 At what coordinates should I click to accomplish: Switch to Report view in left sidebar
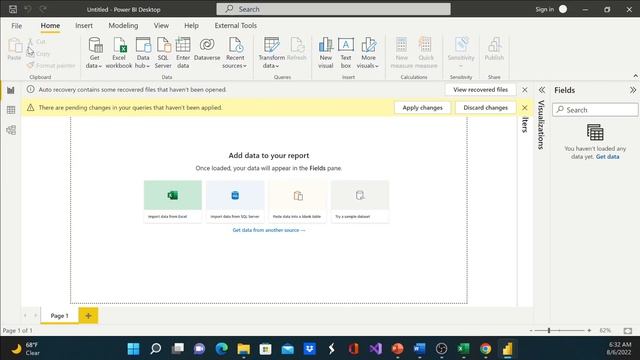click(11, 90)
